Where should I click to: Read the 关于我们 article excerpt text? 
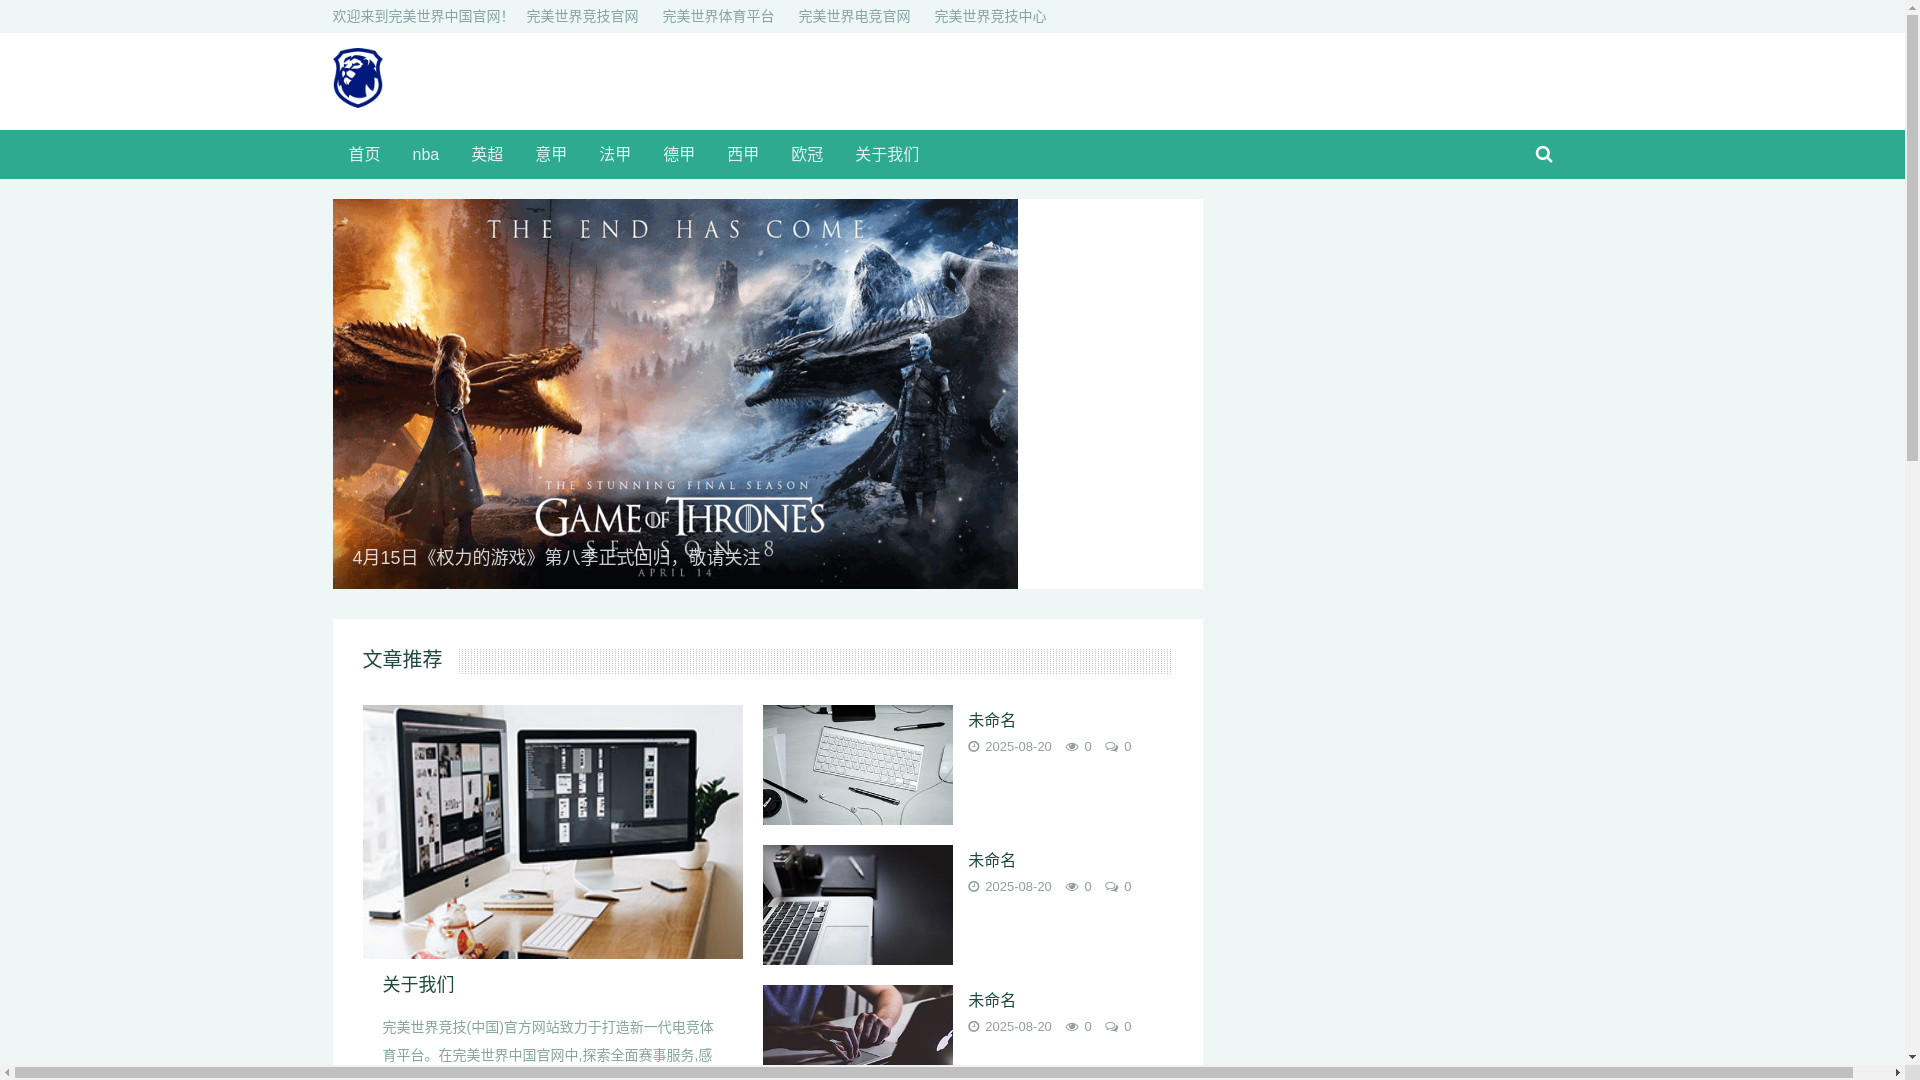tap(548, 1041)
